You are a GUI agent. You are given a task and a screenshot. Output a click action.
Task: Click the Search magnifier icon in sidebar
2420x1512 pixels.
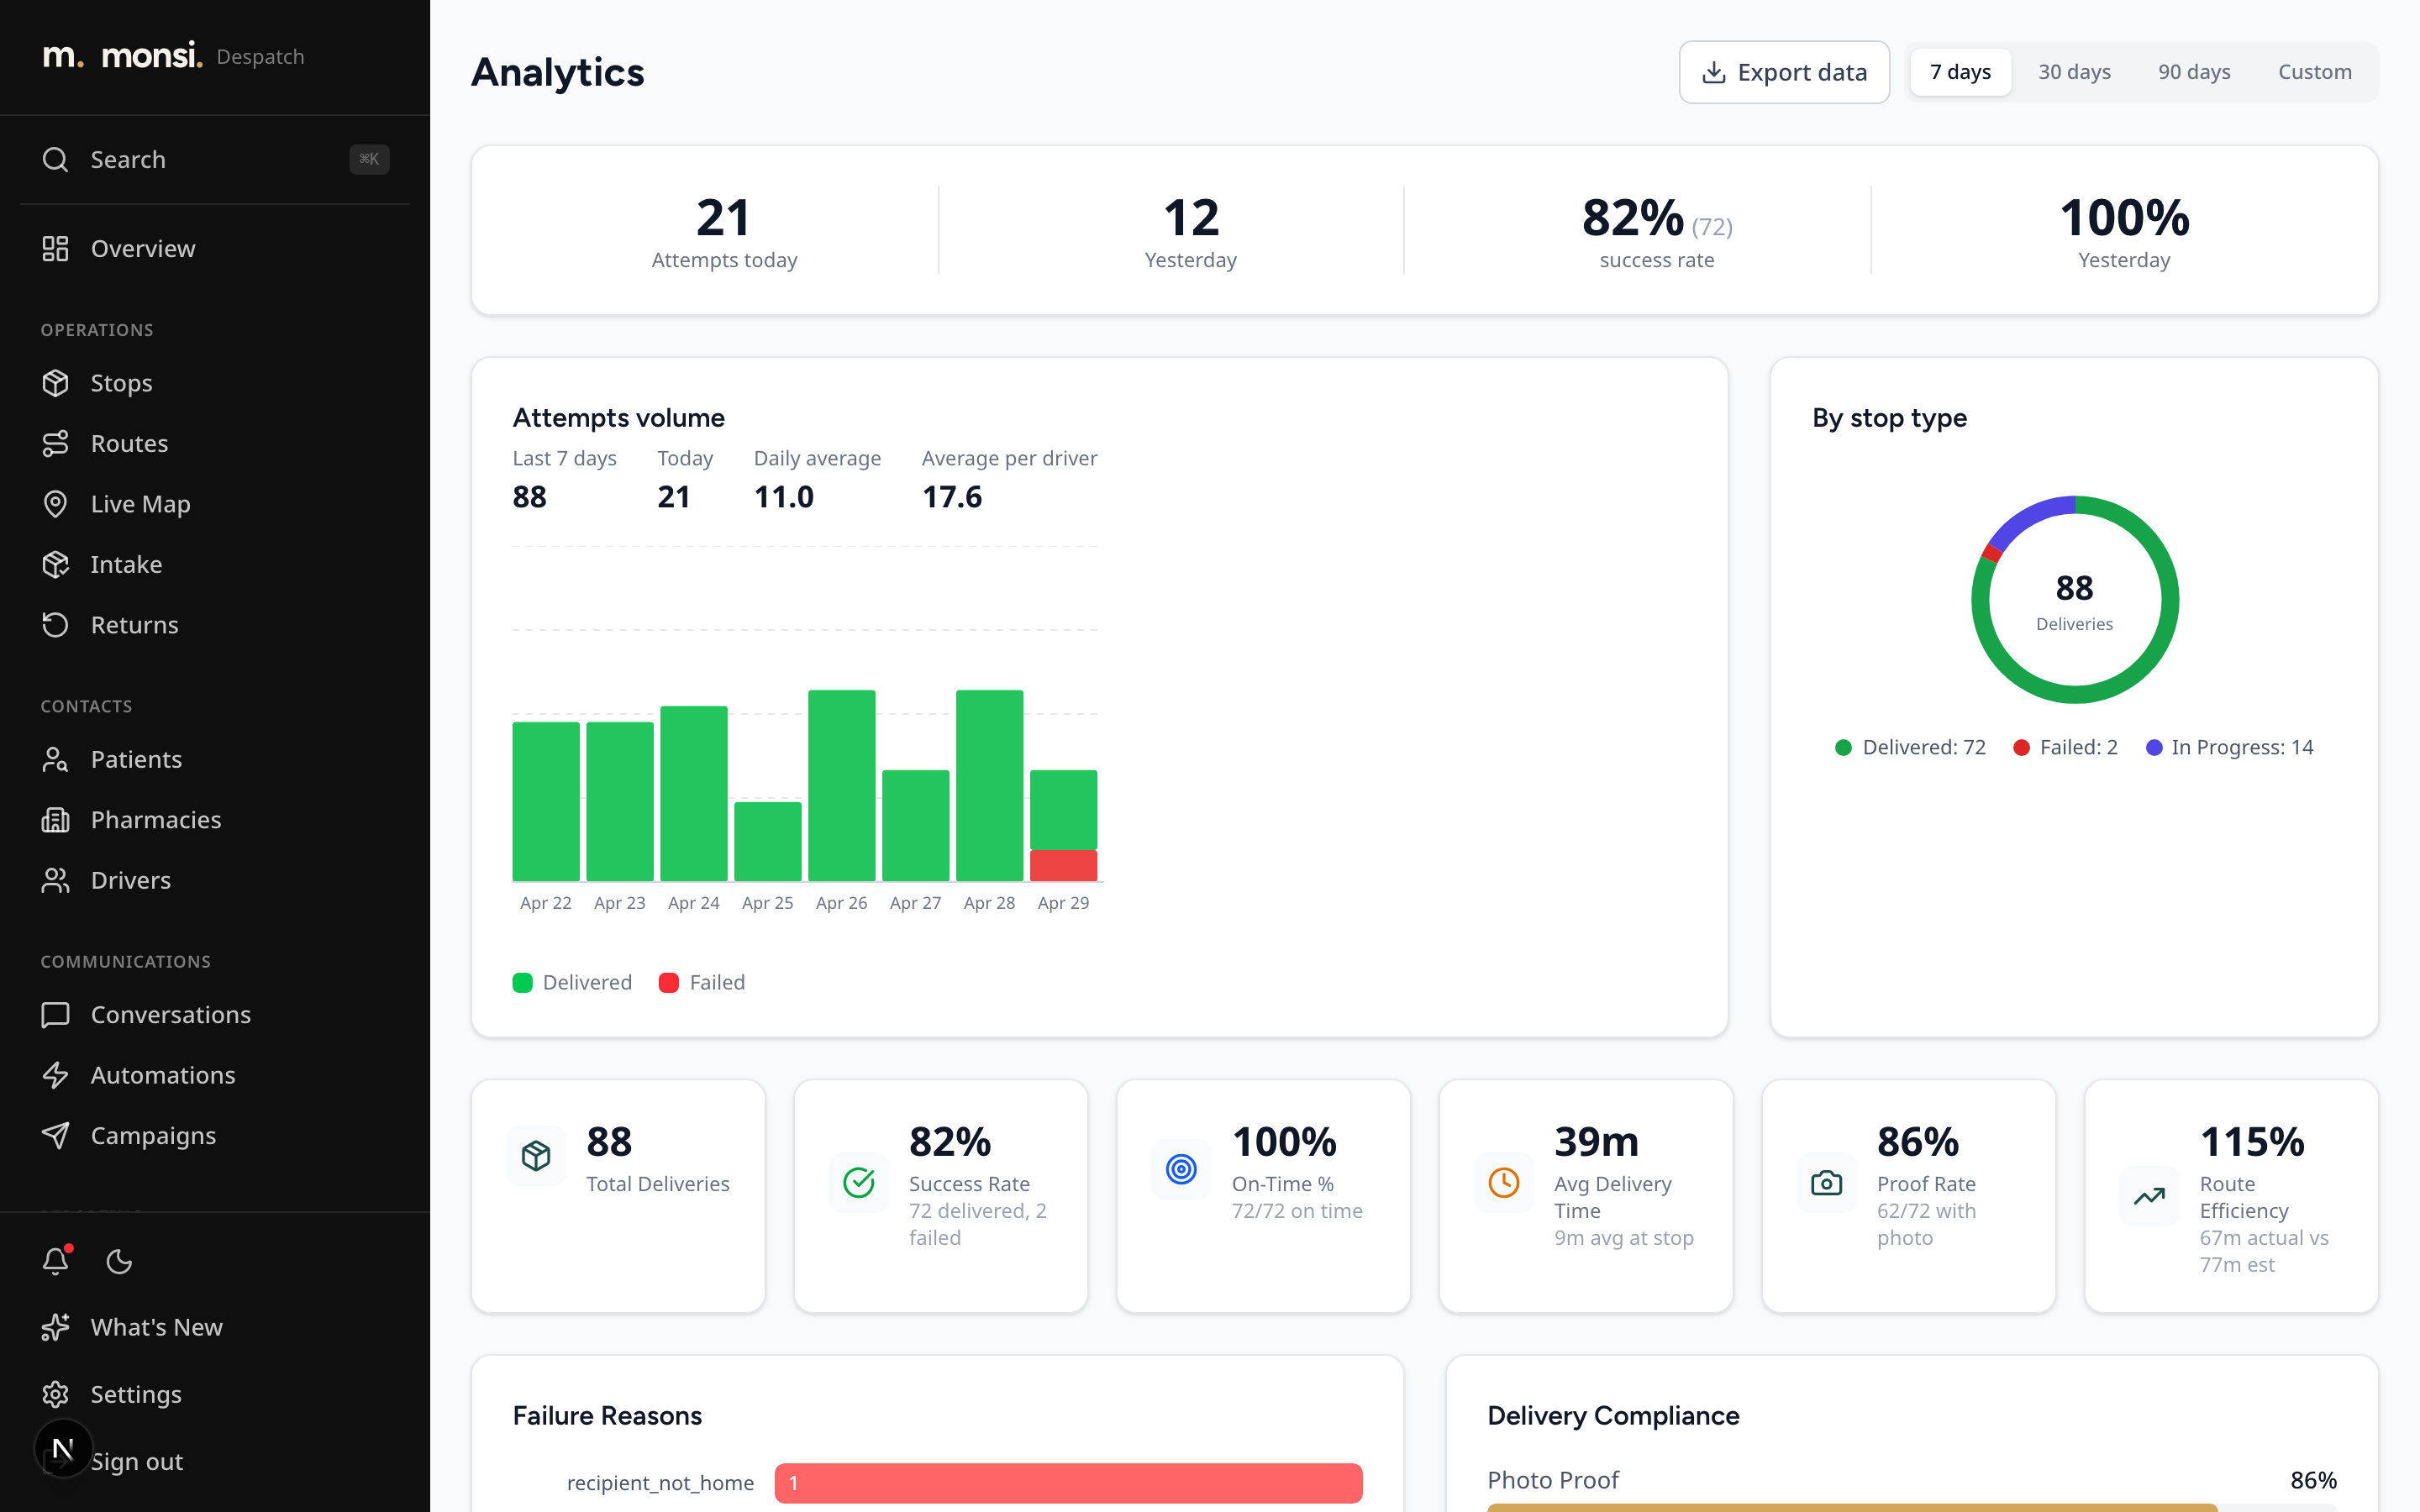(x=56, y=159)
